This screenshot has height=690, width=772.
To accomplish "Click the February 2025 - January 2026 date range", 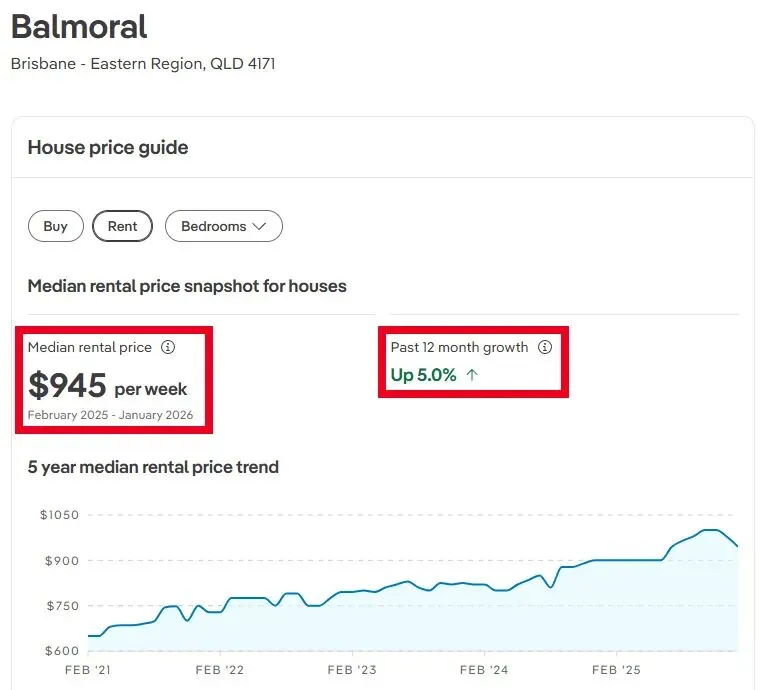I will click(x=110, y=415).
